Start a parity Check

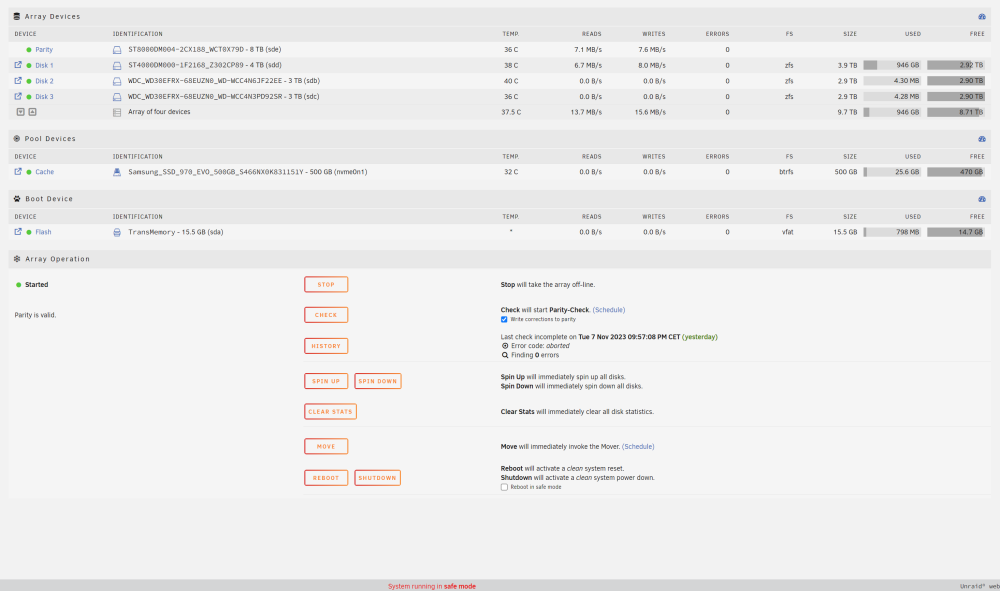tap(326, 315)
